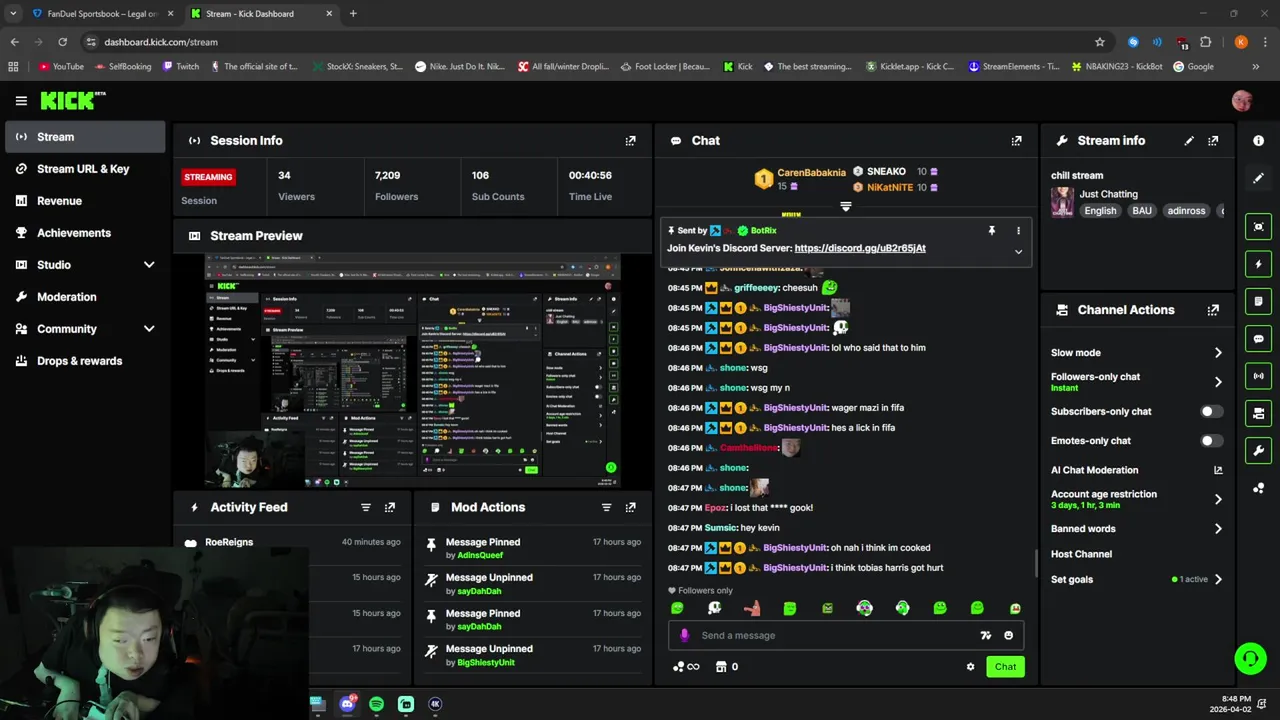Open the green support bubble button
This screenshot has width=1280, height=720.
pyautogui.click(x=1250, y=658)
